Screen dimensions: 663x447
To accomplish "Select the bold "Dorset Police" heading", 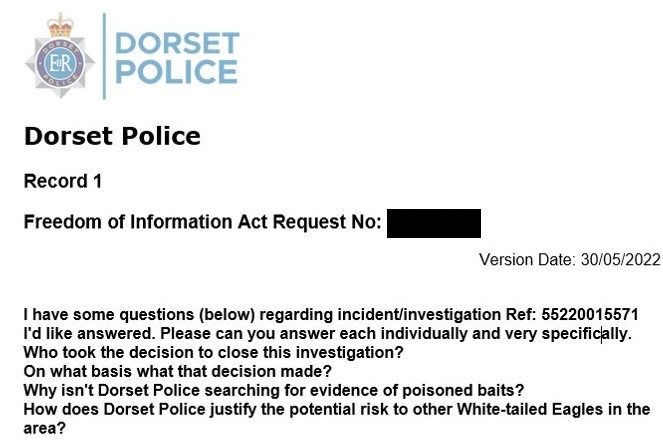I will [x=112, y=136].
